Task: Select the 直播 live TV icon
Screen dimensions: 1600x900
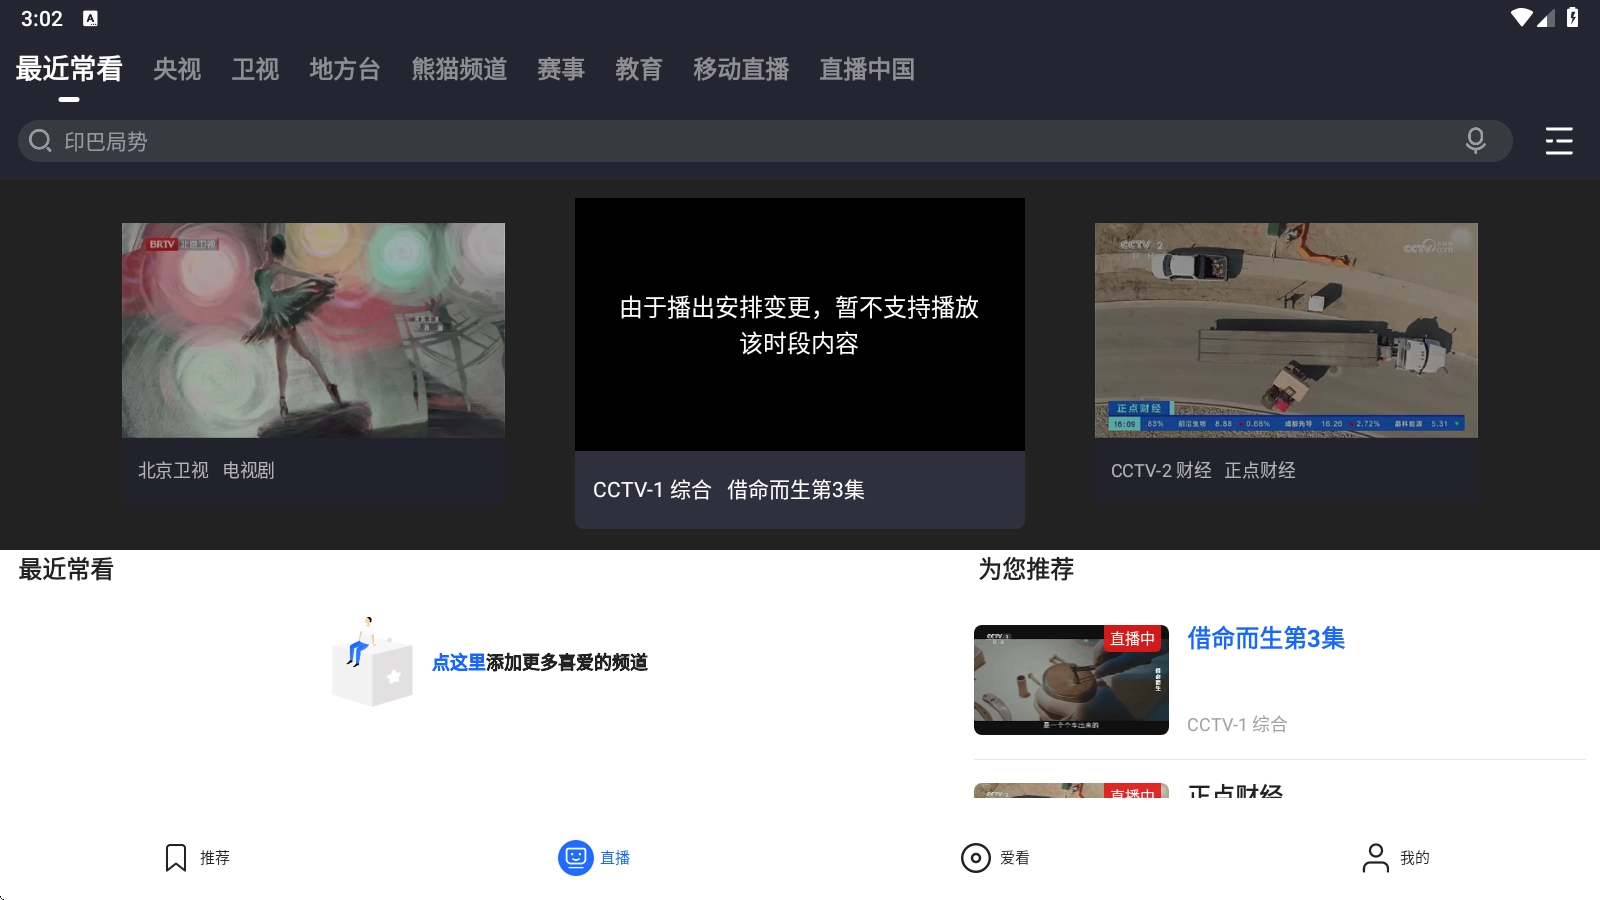Action: (576, 857)
